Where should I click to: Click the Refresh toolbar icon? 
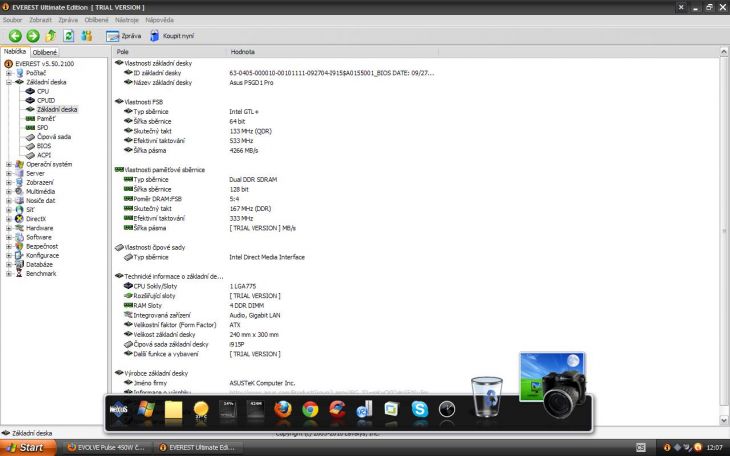pyautogui.click(x=69, y=36)
